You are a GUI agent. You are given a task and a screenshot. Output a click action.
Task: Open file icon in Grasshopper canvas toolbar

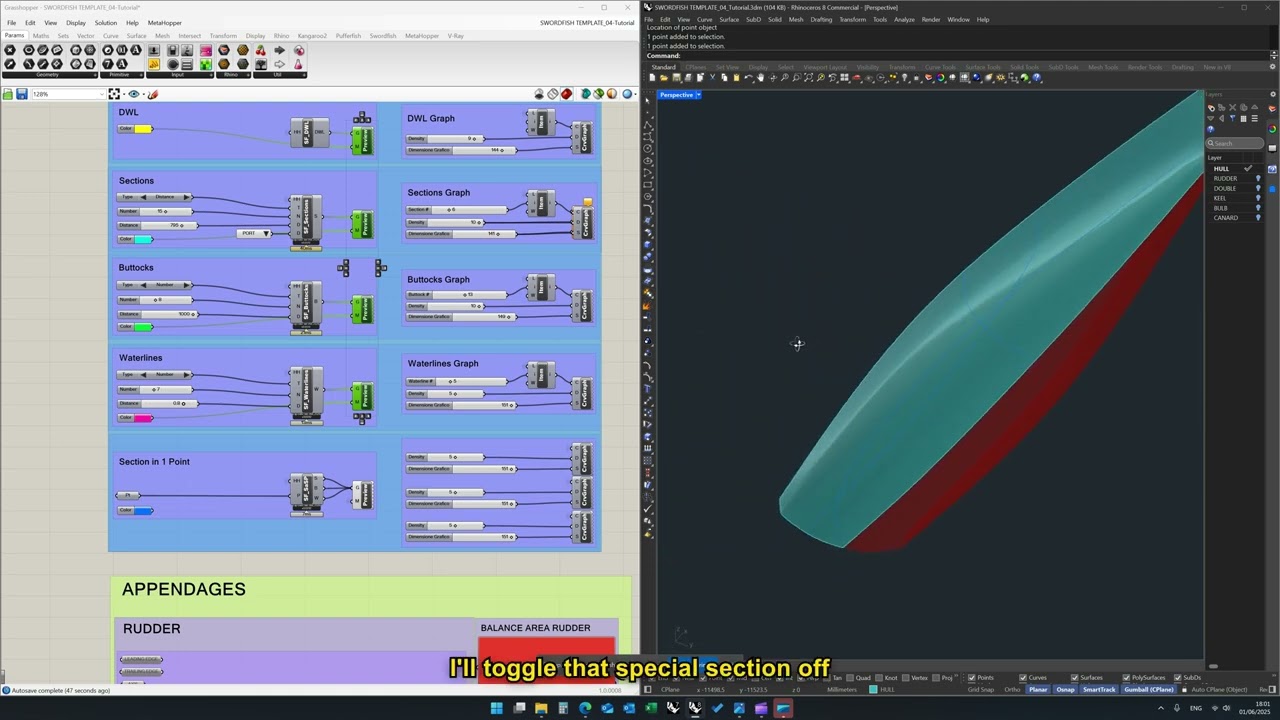point(8,94)
